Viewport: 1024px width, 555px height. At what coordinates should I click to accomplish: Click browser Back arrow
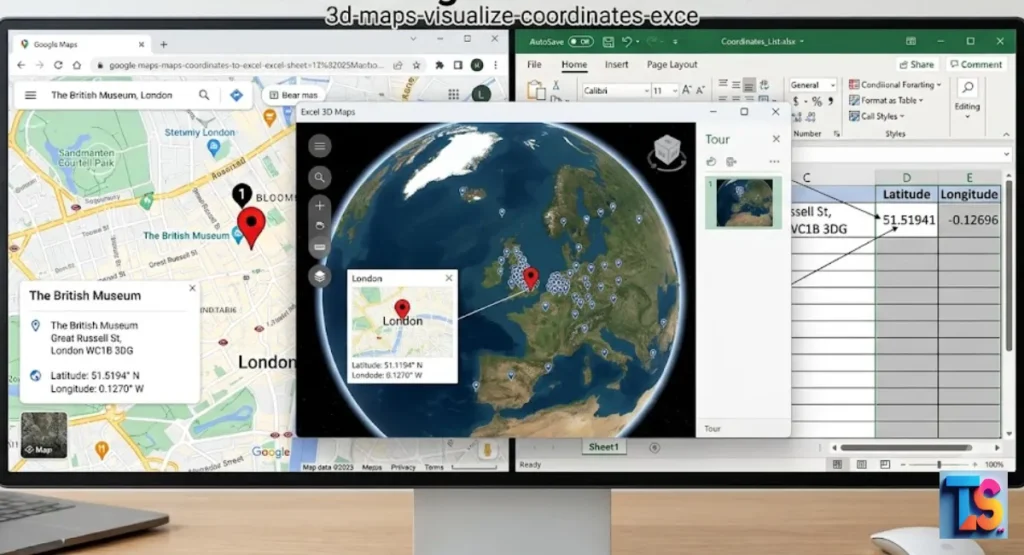click(21, 65)
